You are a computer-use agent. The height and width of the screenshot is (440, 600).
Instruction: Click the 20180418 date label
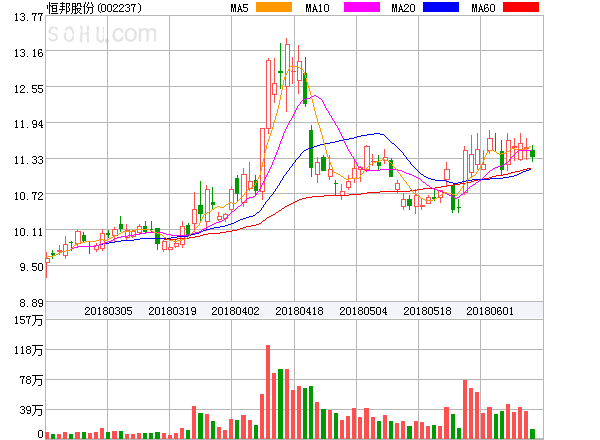pyautogui.click(x=299, y=311)
